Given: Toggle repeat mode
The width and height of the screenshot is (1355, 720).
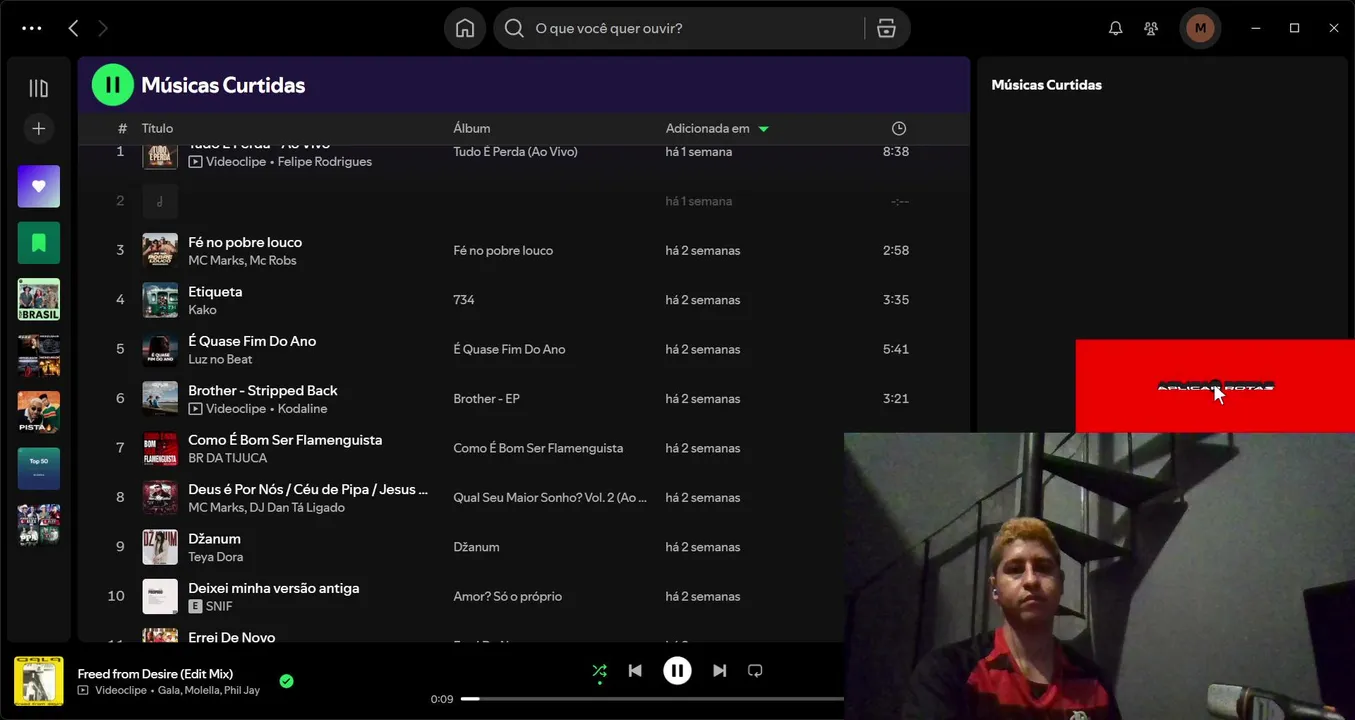Looking at the screenshot, I should coord(755,671).
